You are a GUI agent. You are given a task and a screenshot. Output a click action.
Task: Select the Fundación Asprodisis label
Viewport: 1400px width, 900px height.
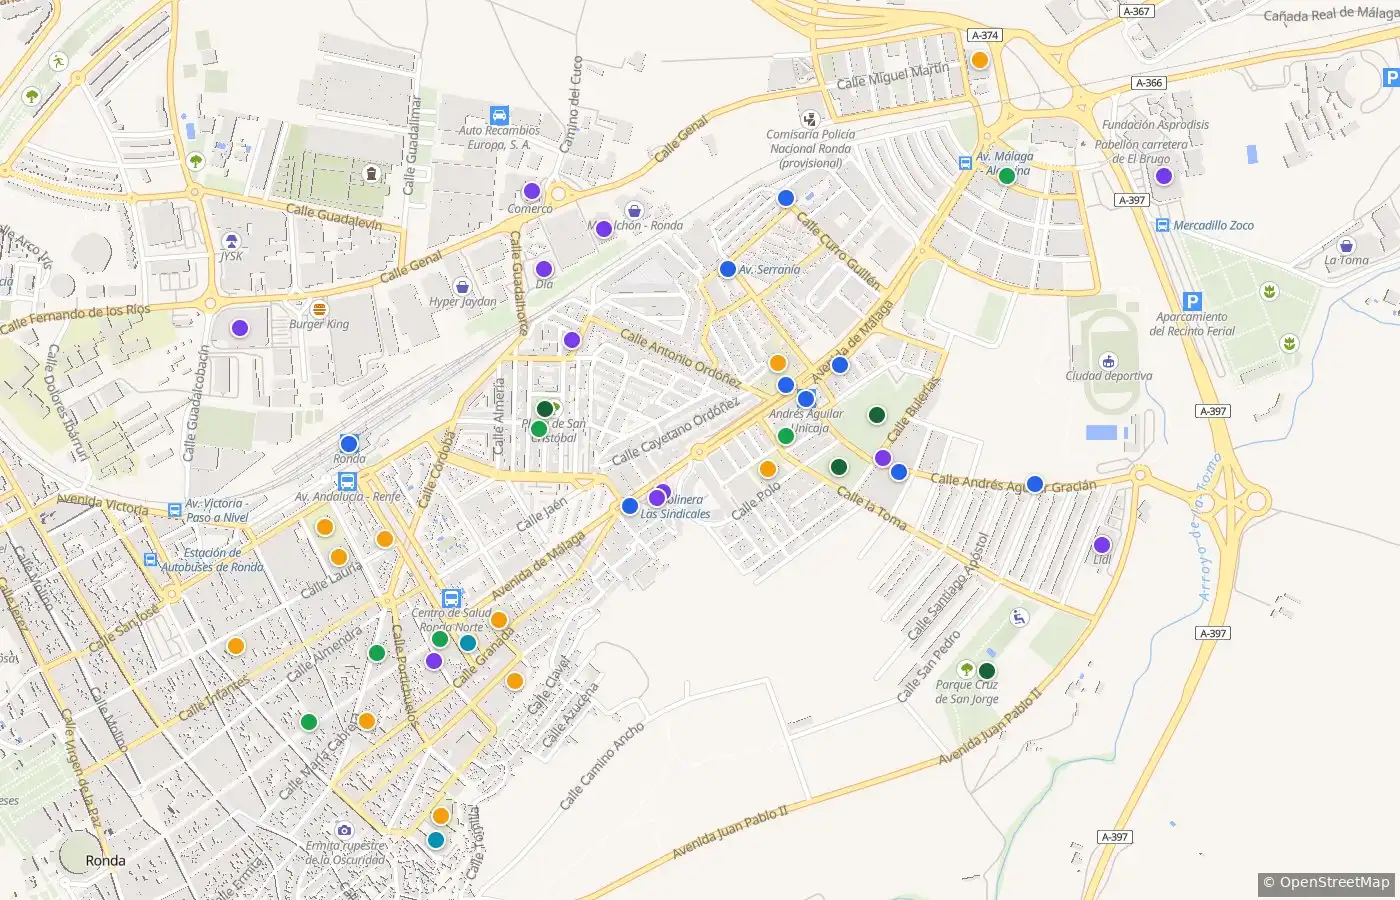coord(1155,125)
